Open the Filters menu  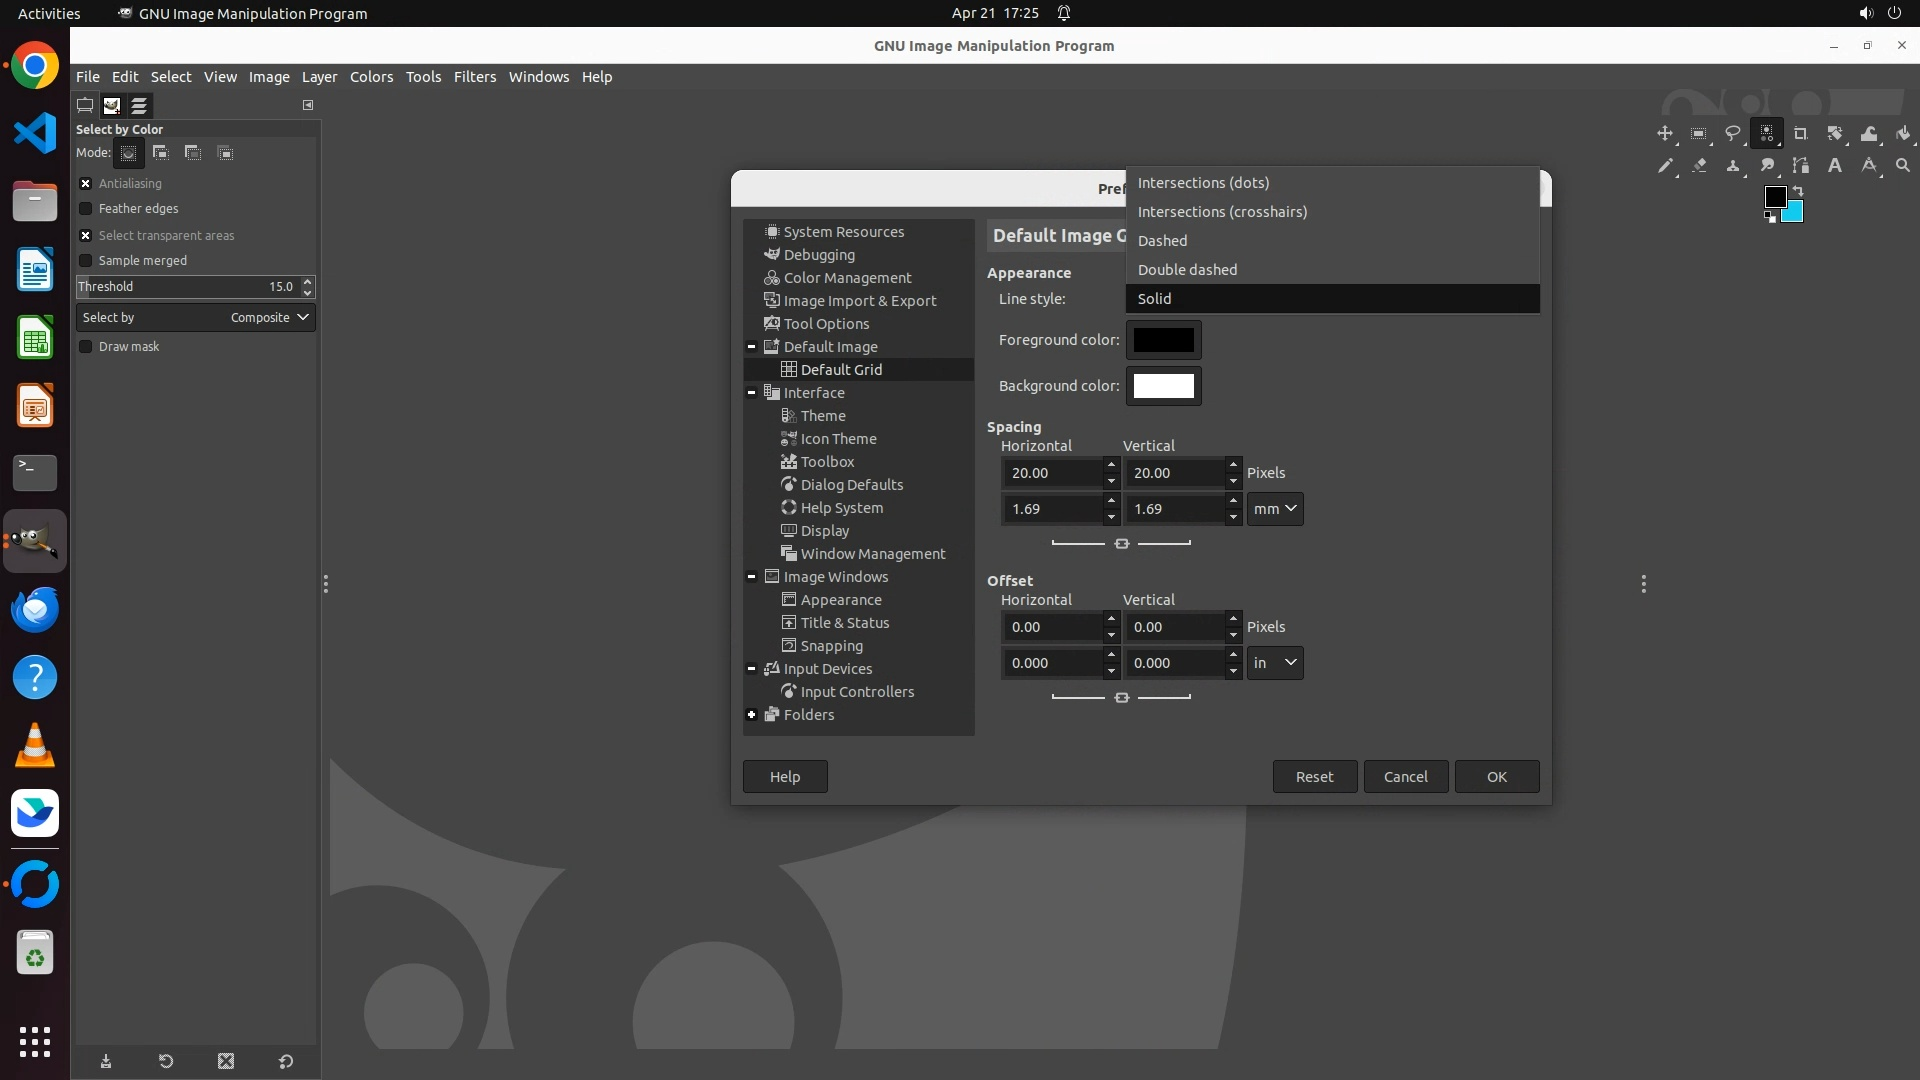click(474, 77)
